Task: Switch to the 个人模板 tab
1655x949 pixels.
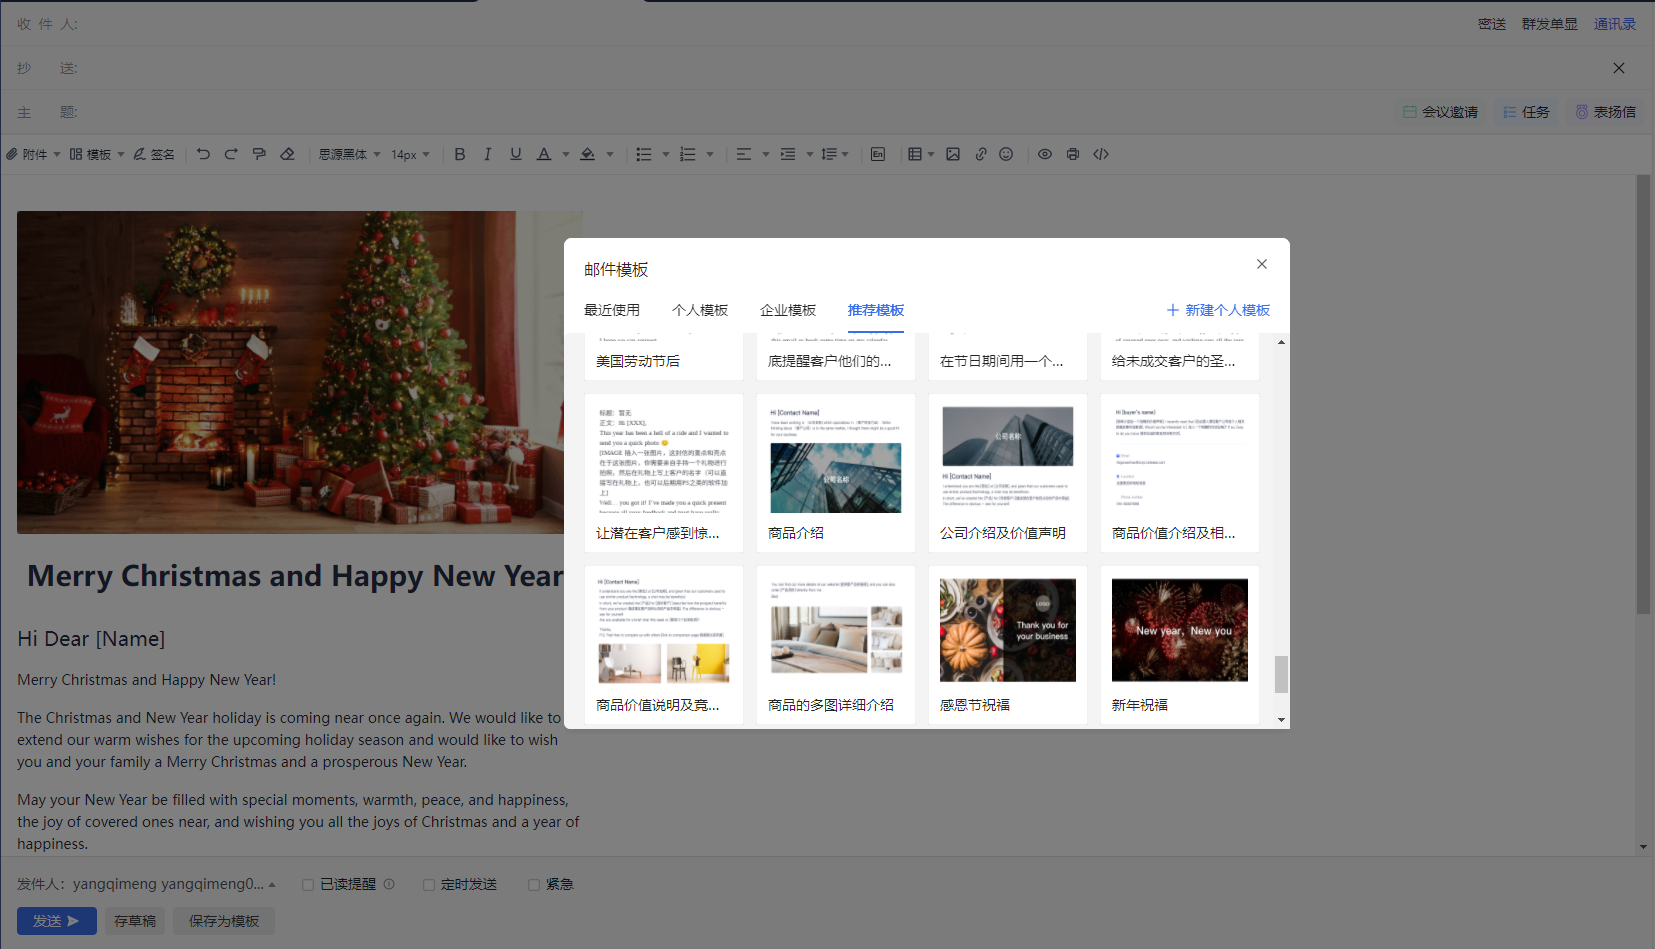Action: coord(700,310)
